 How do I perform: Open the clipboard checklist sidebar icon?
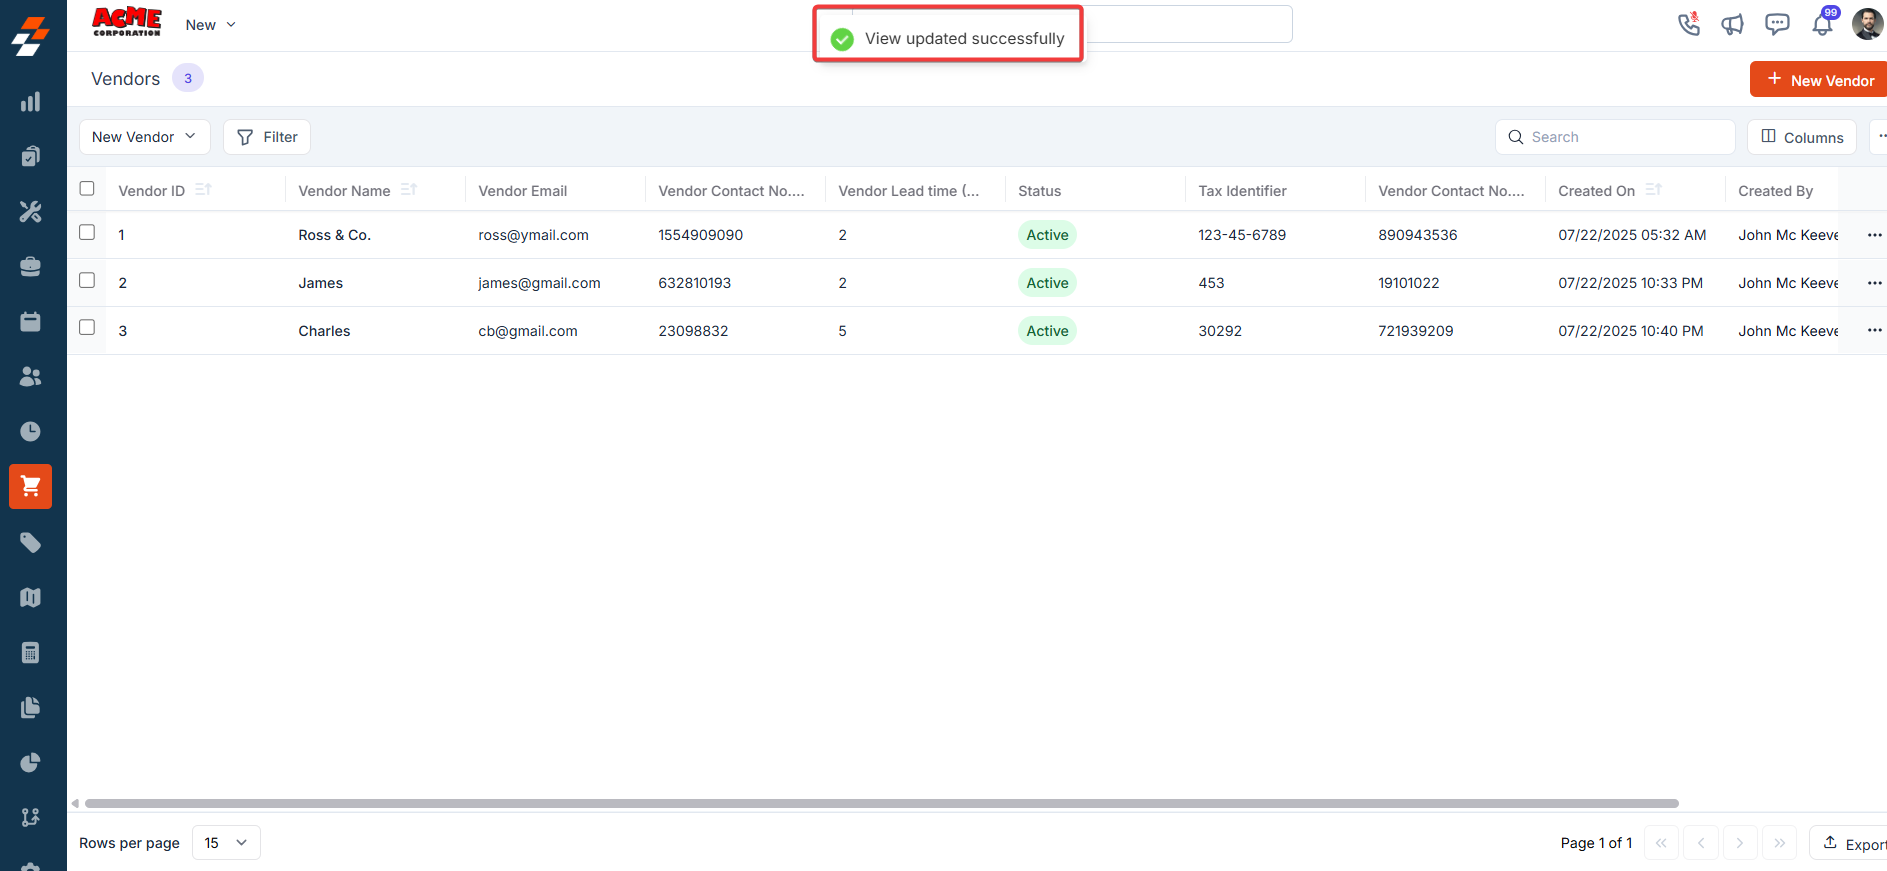(x=31, y=156)
